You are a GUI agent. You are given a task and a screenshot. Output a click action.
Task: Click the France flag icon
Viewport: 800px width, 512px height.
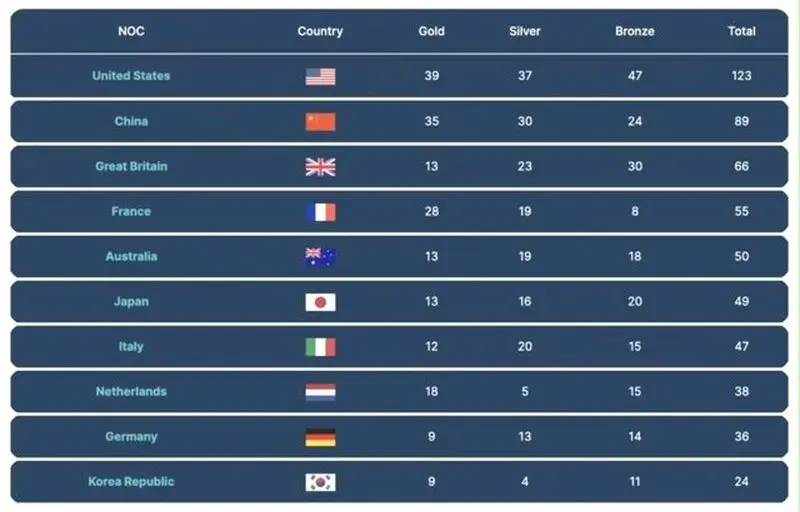[x=320, y=212]
